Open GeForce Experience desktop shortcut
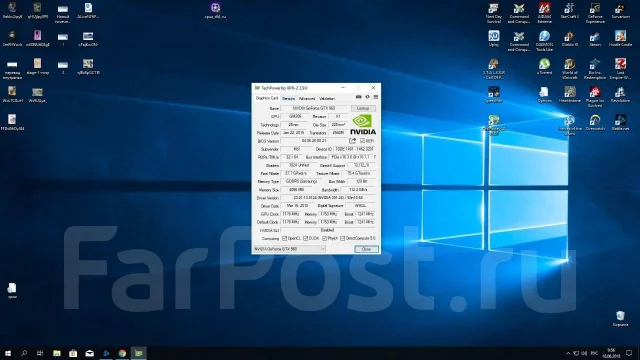 point(595,12)
